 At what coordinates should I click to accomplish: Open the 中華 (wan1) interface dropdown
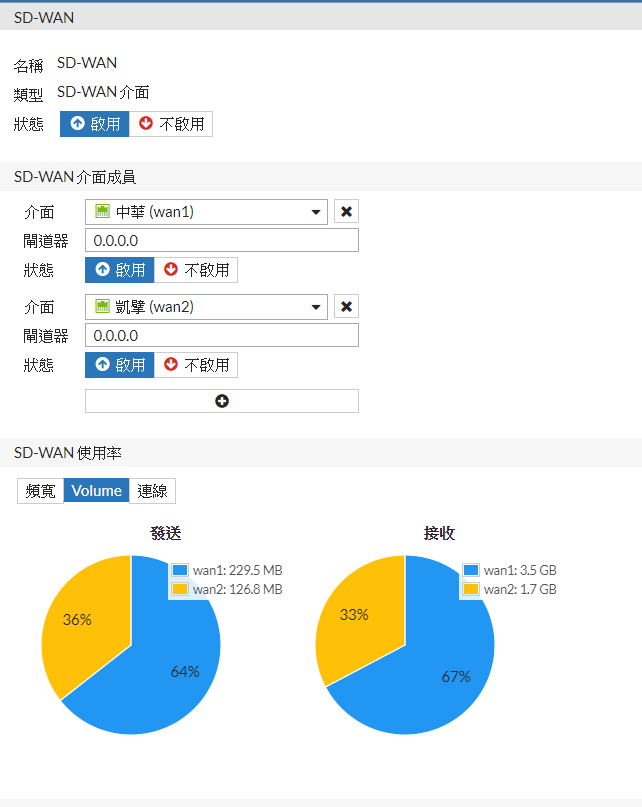coord(206,212)
